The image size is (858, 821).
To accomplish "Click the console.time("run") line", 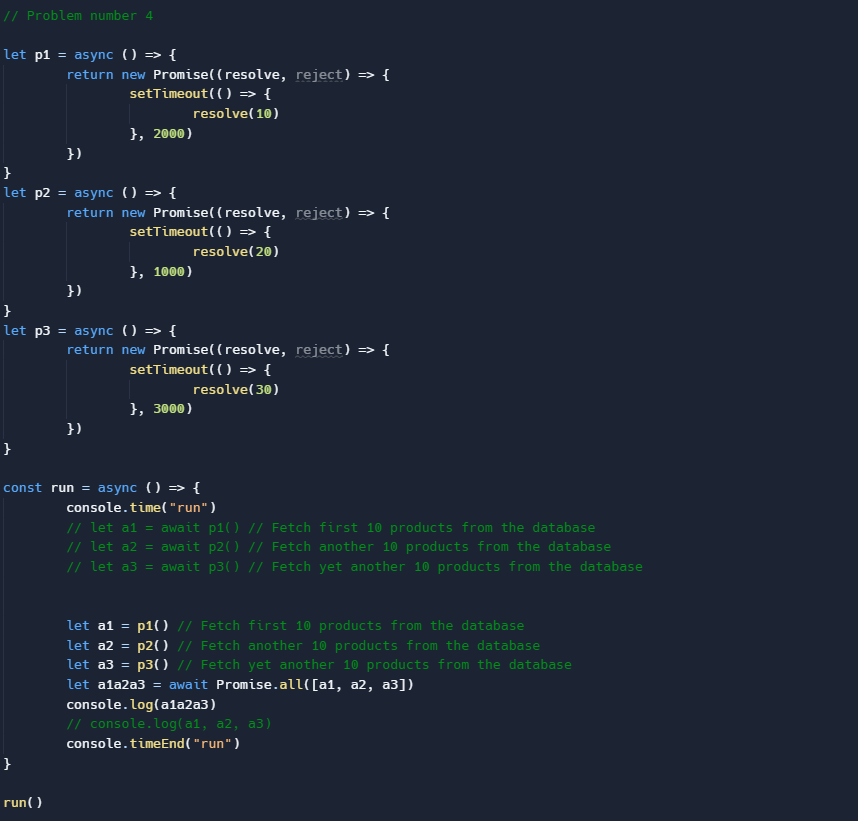I will tap(141, 508).
